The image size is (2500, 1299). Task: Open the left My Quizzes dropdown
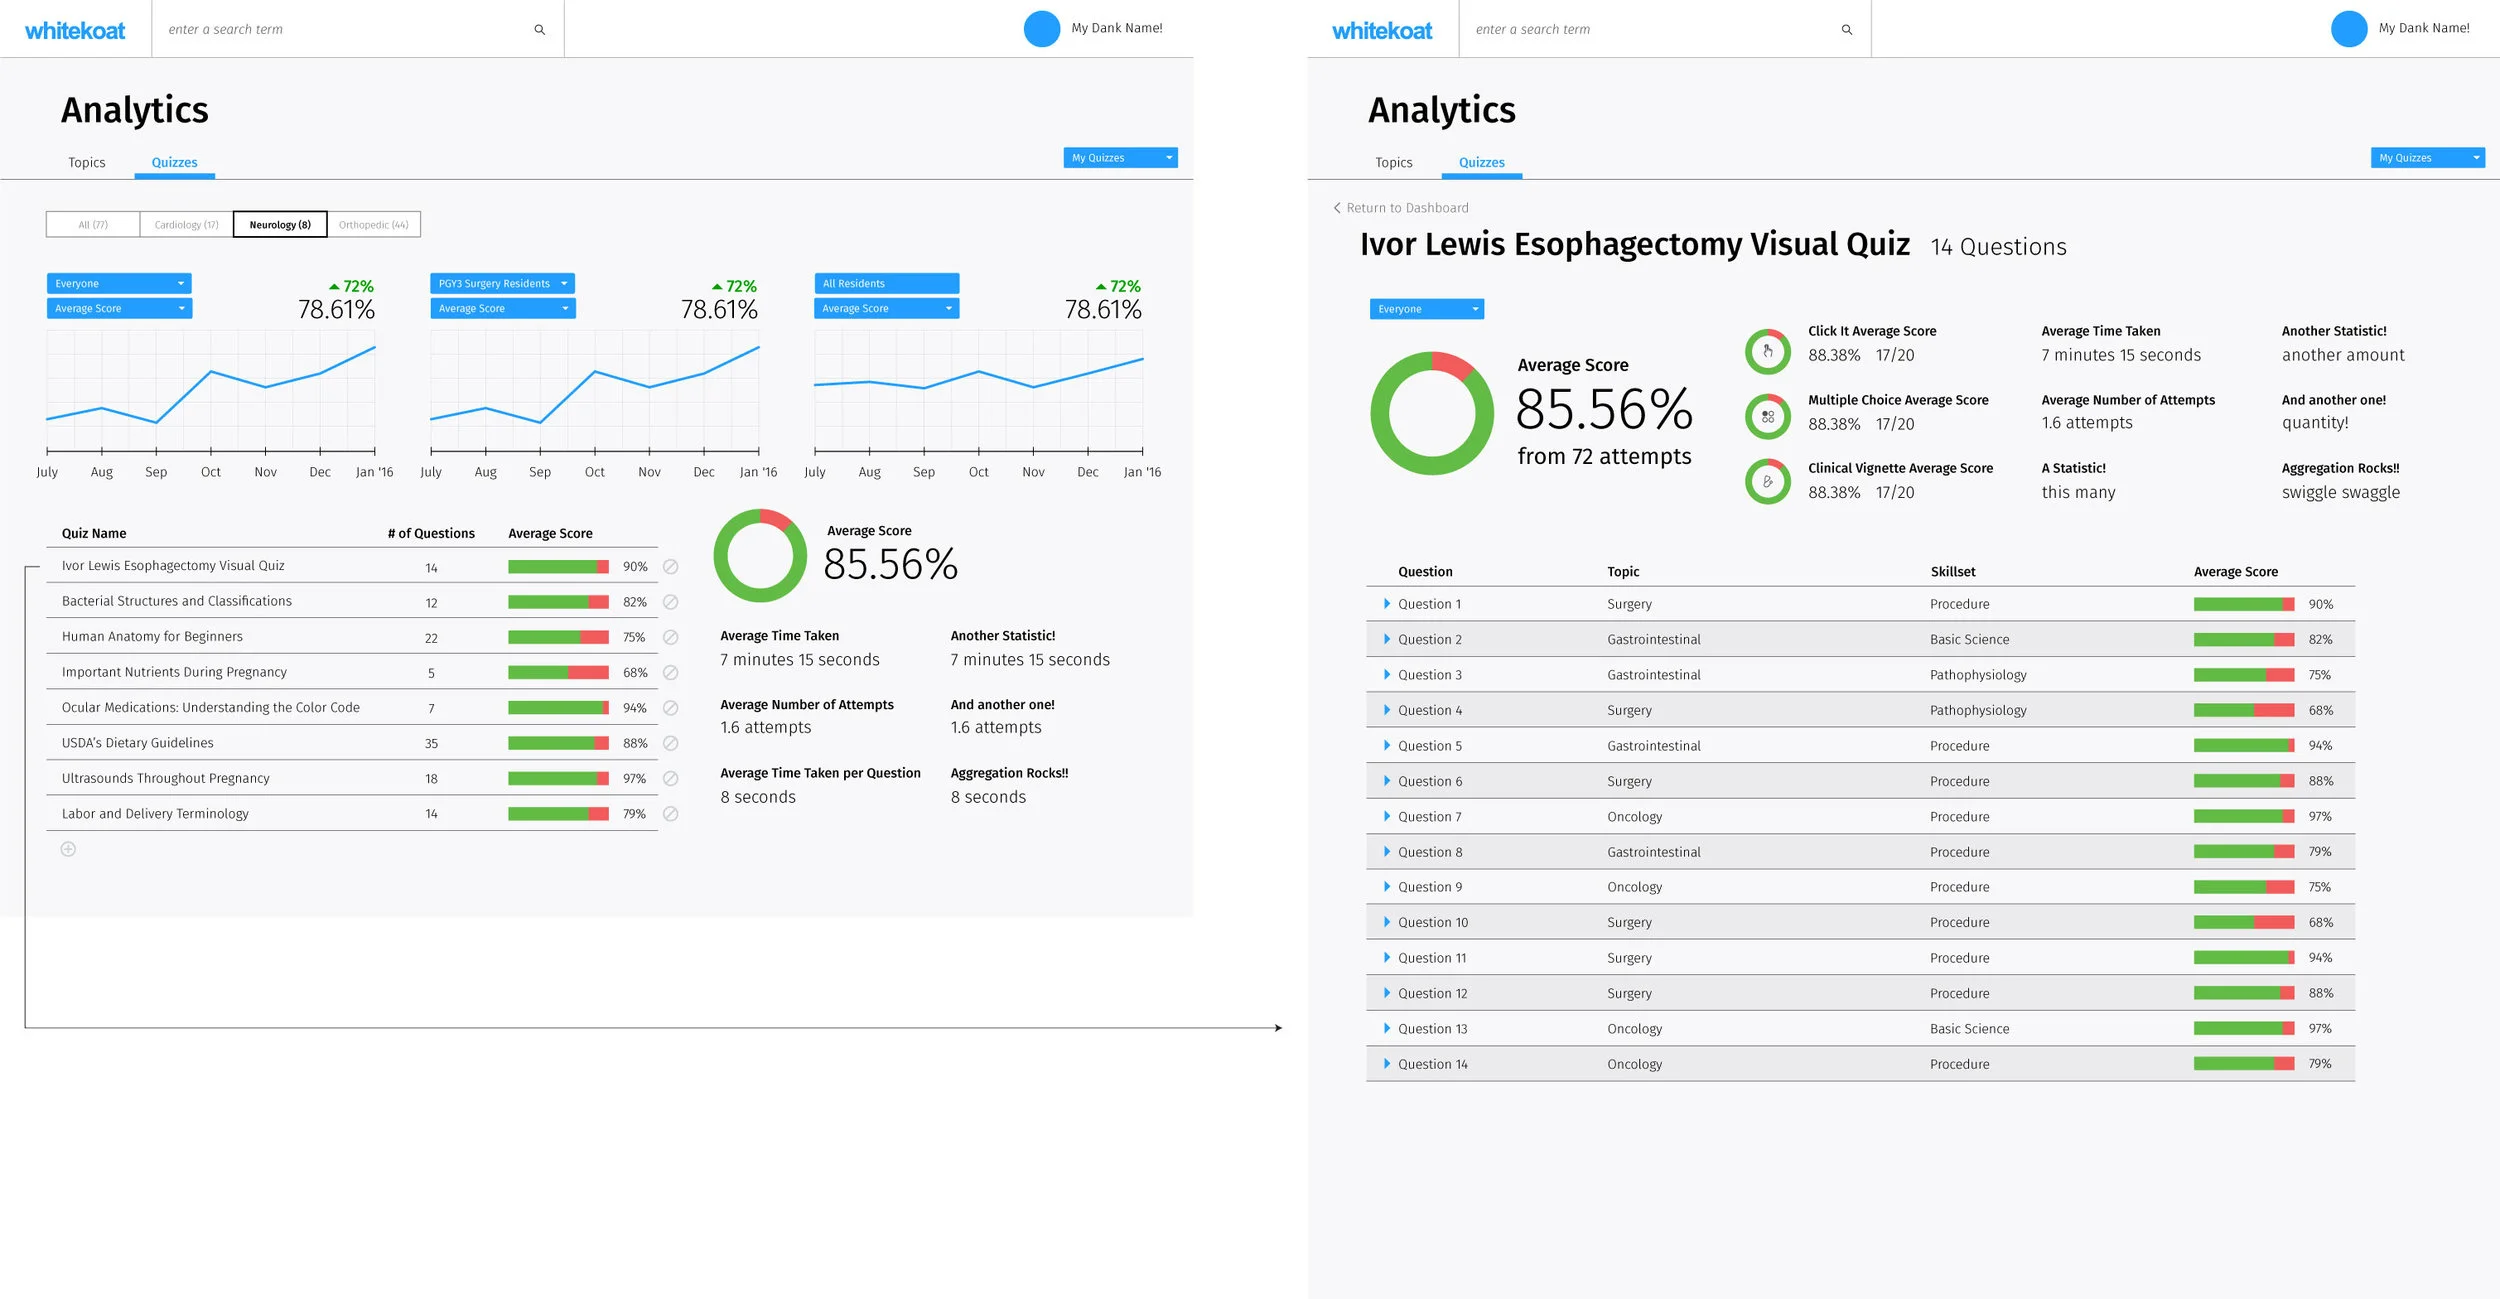pyautogui.click(x=1119, y=158)
